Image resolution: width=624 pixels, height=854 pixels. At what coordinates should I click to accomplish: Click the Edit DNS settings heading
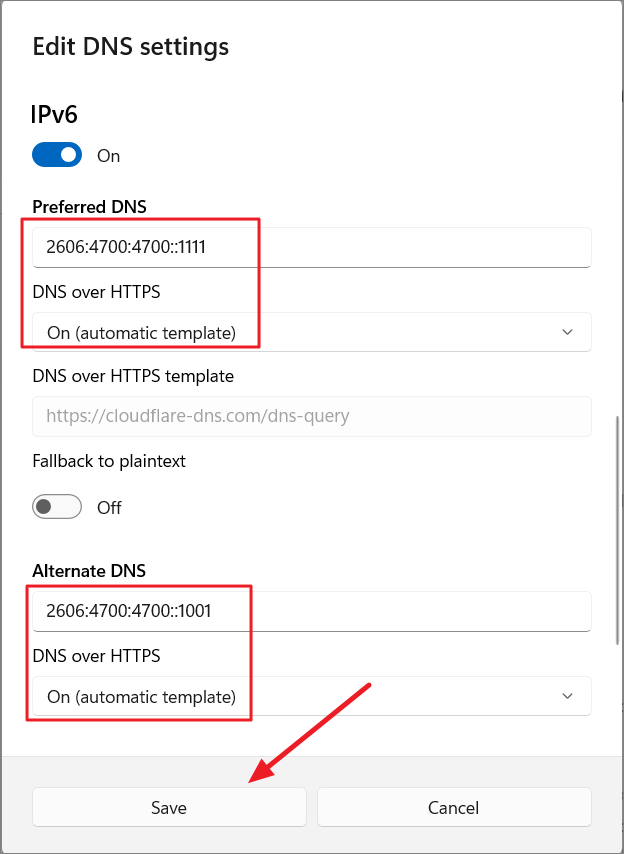coord(131,47)
